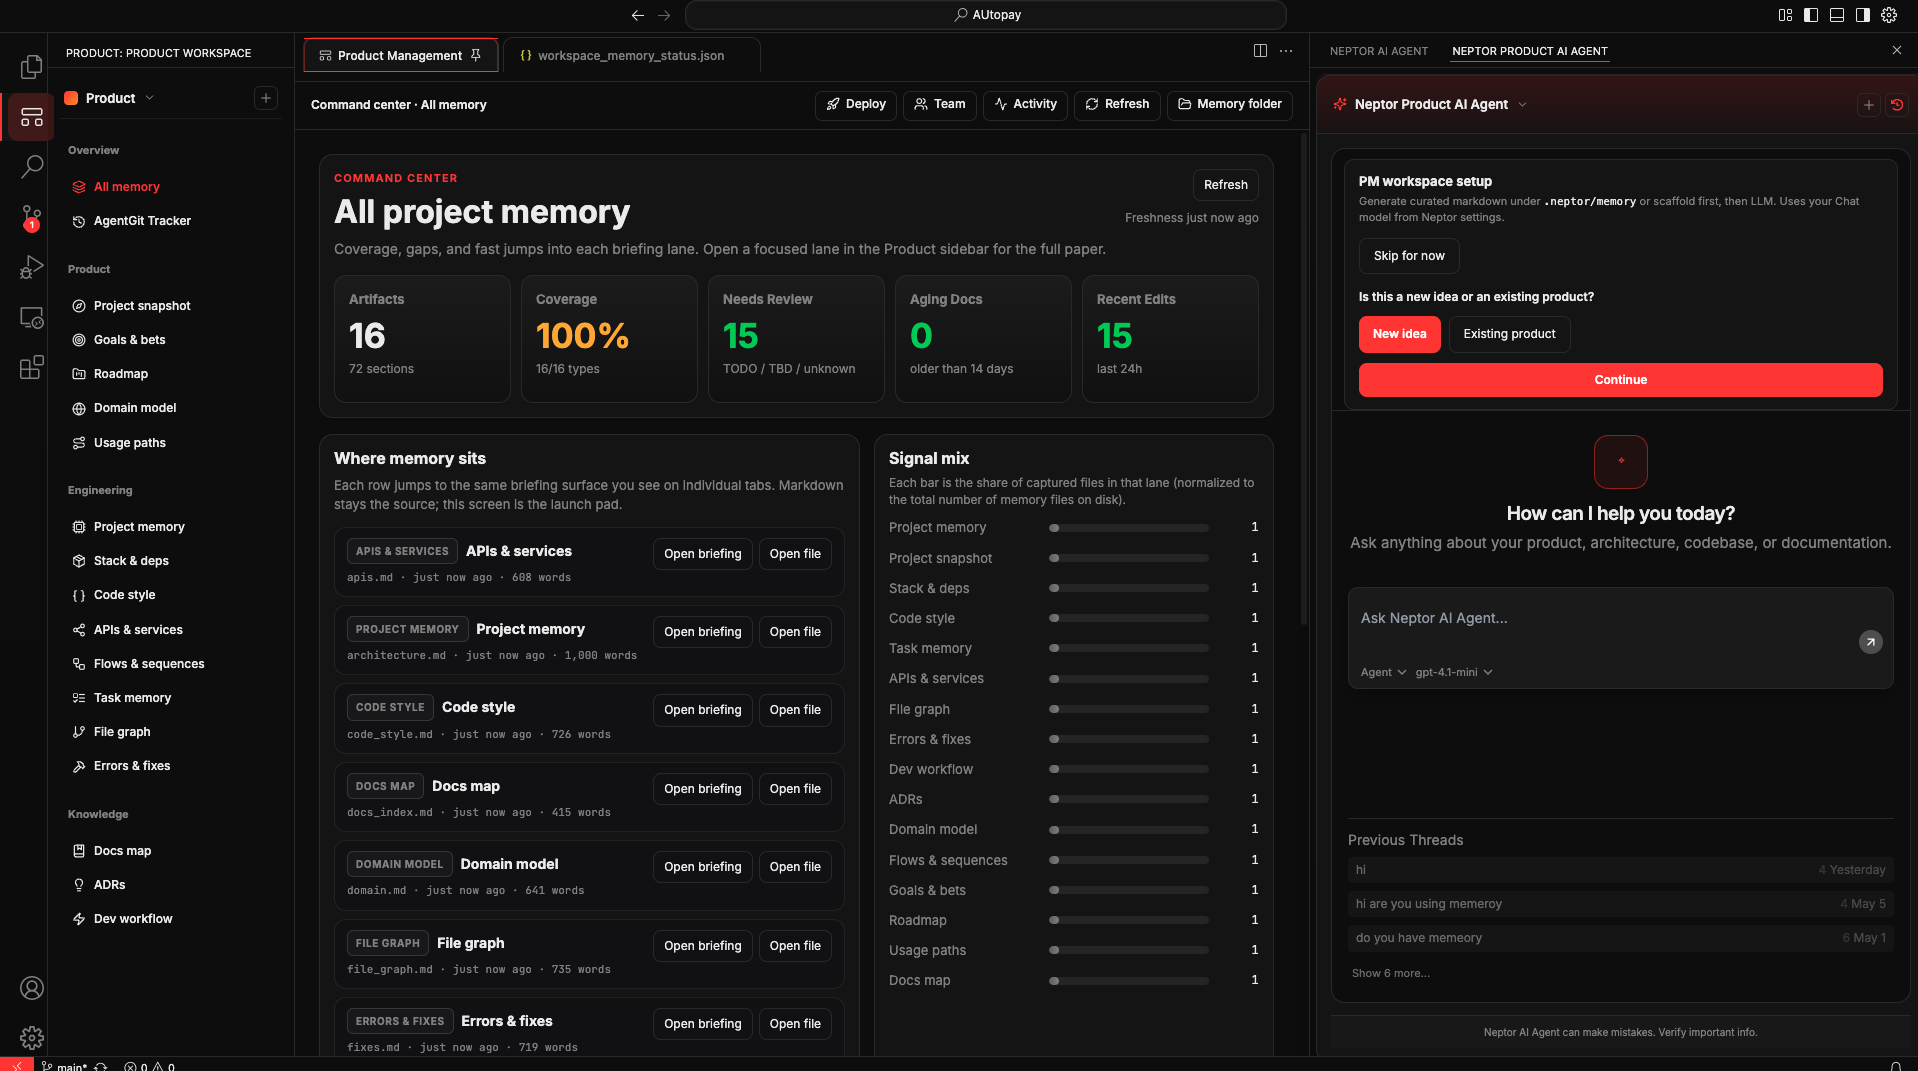Image resolution: width=1918 pixels, height=1071 pixels.
Task: Open chat history icon in agent header
Action: (x=1896, y=104)
